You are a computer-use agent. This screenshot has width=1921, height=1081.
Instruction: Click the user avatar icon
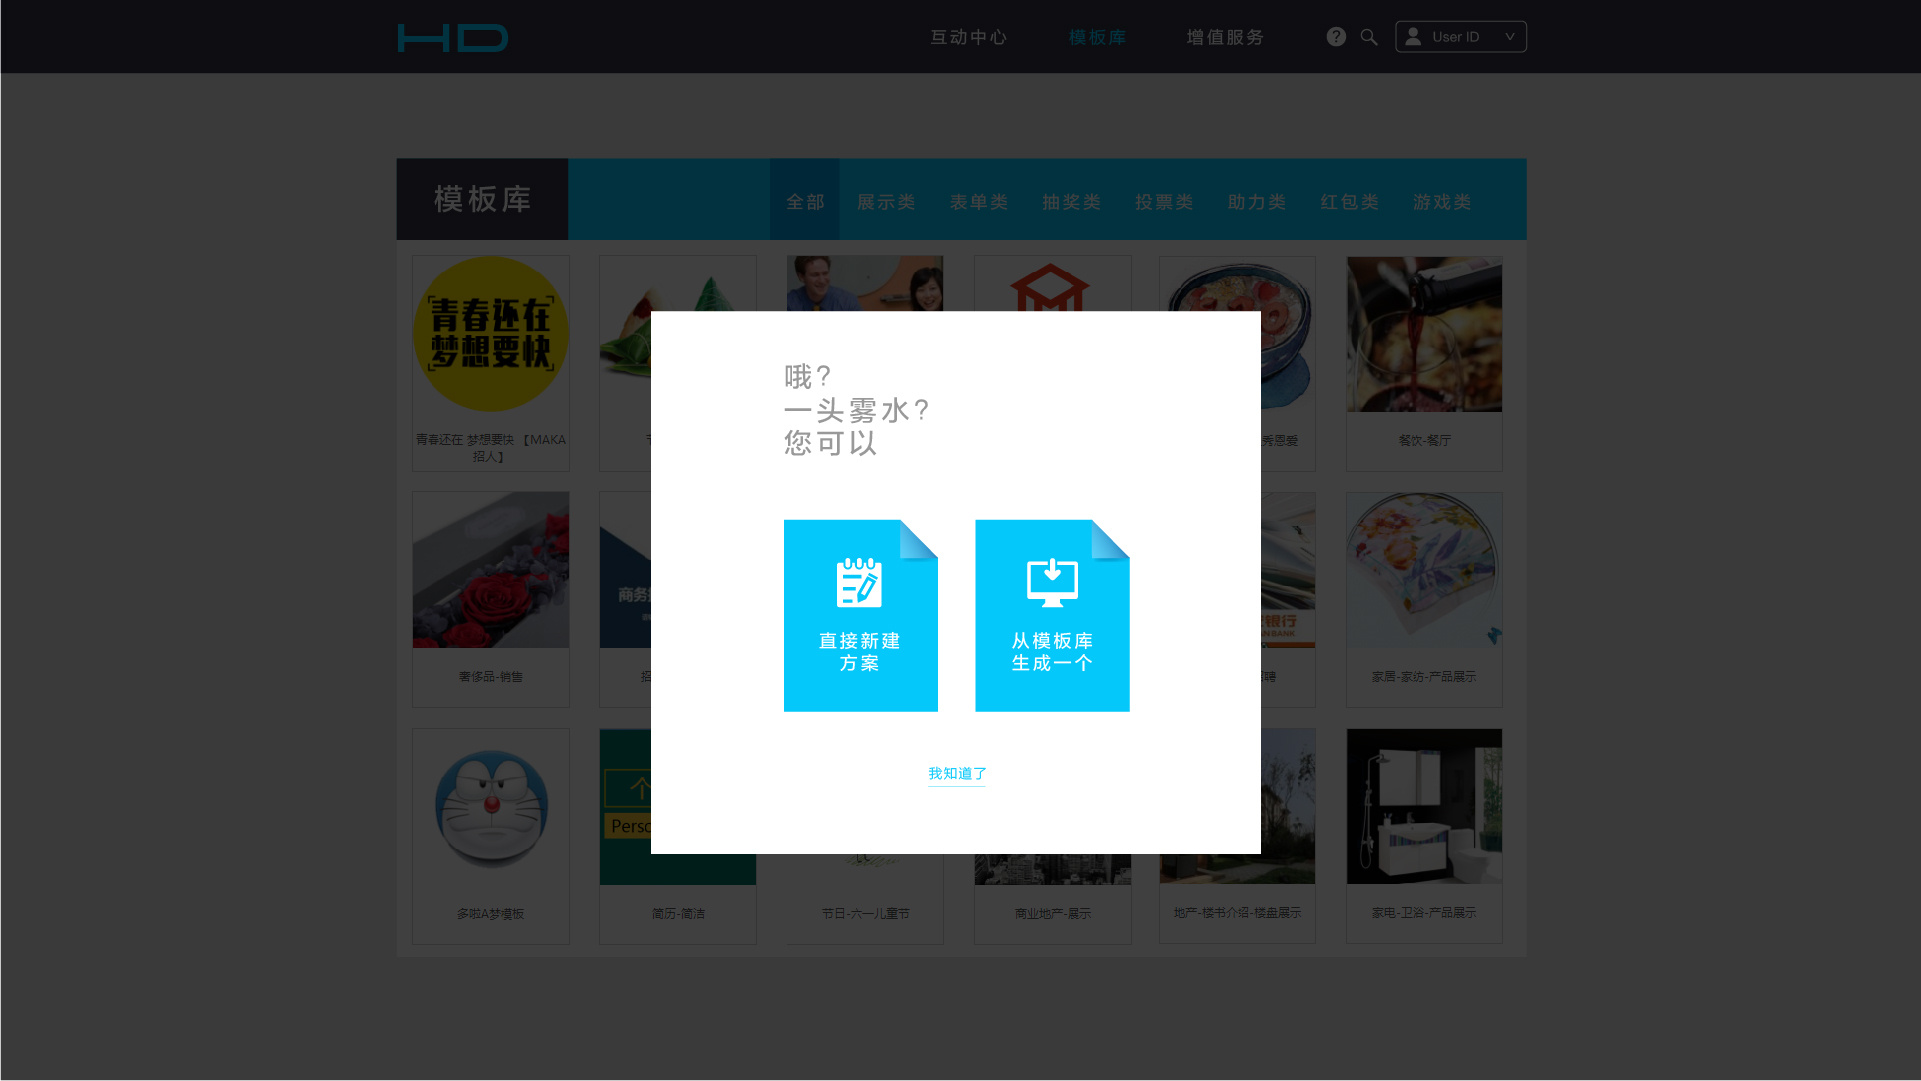tap(1413, 37)
